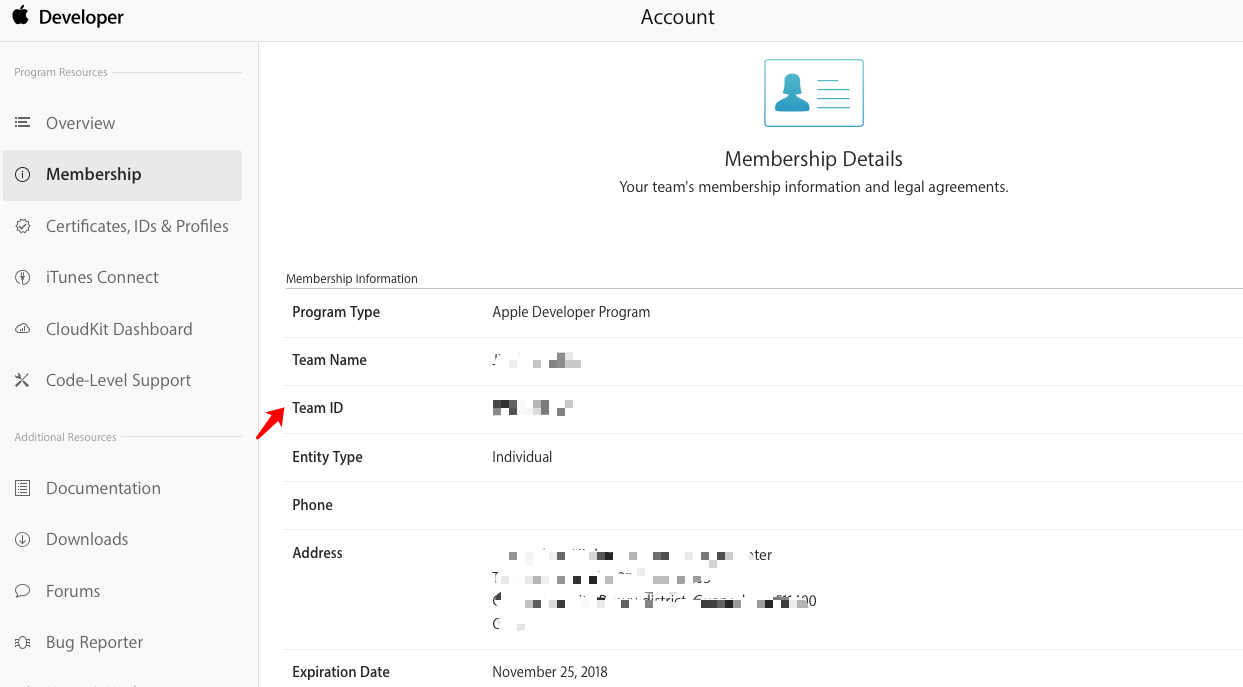This screenshot has height=687, width=1243.
Task: Click the Membership info icon
Action: [23, 174]
